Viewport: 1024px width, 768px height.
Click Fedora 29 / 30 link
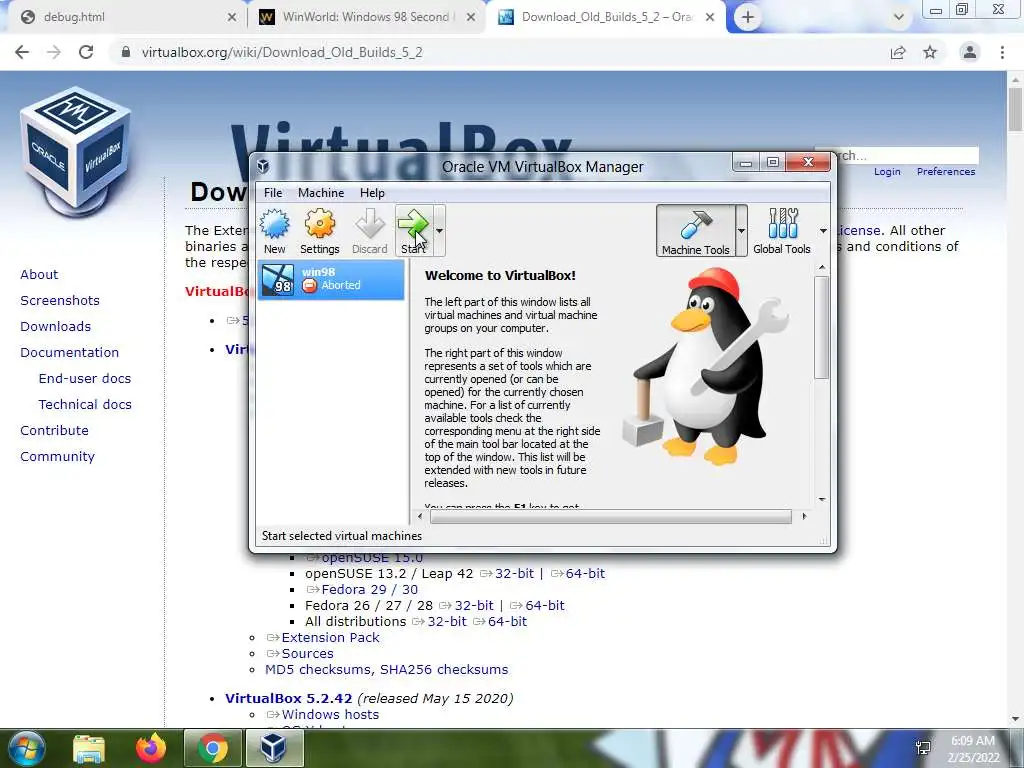[370, 590]
